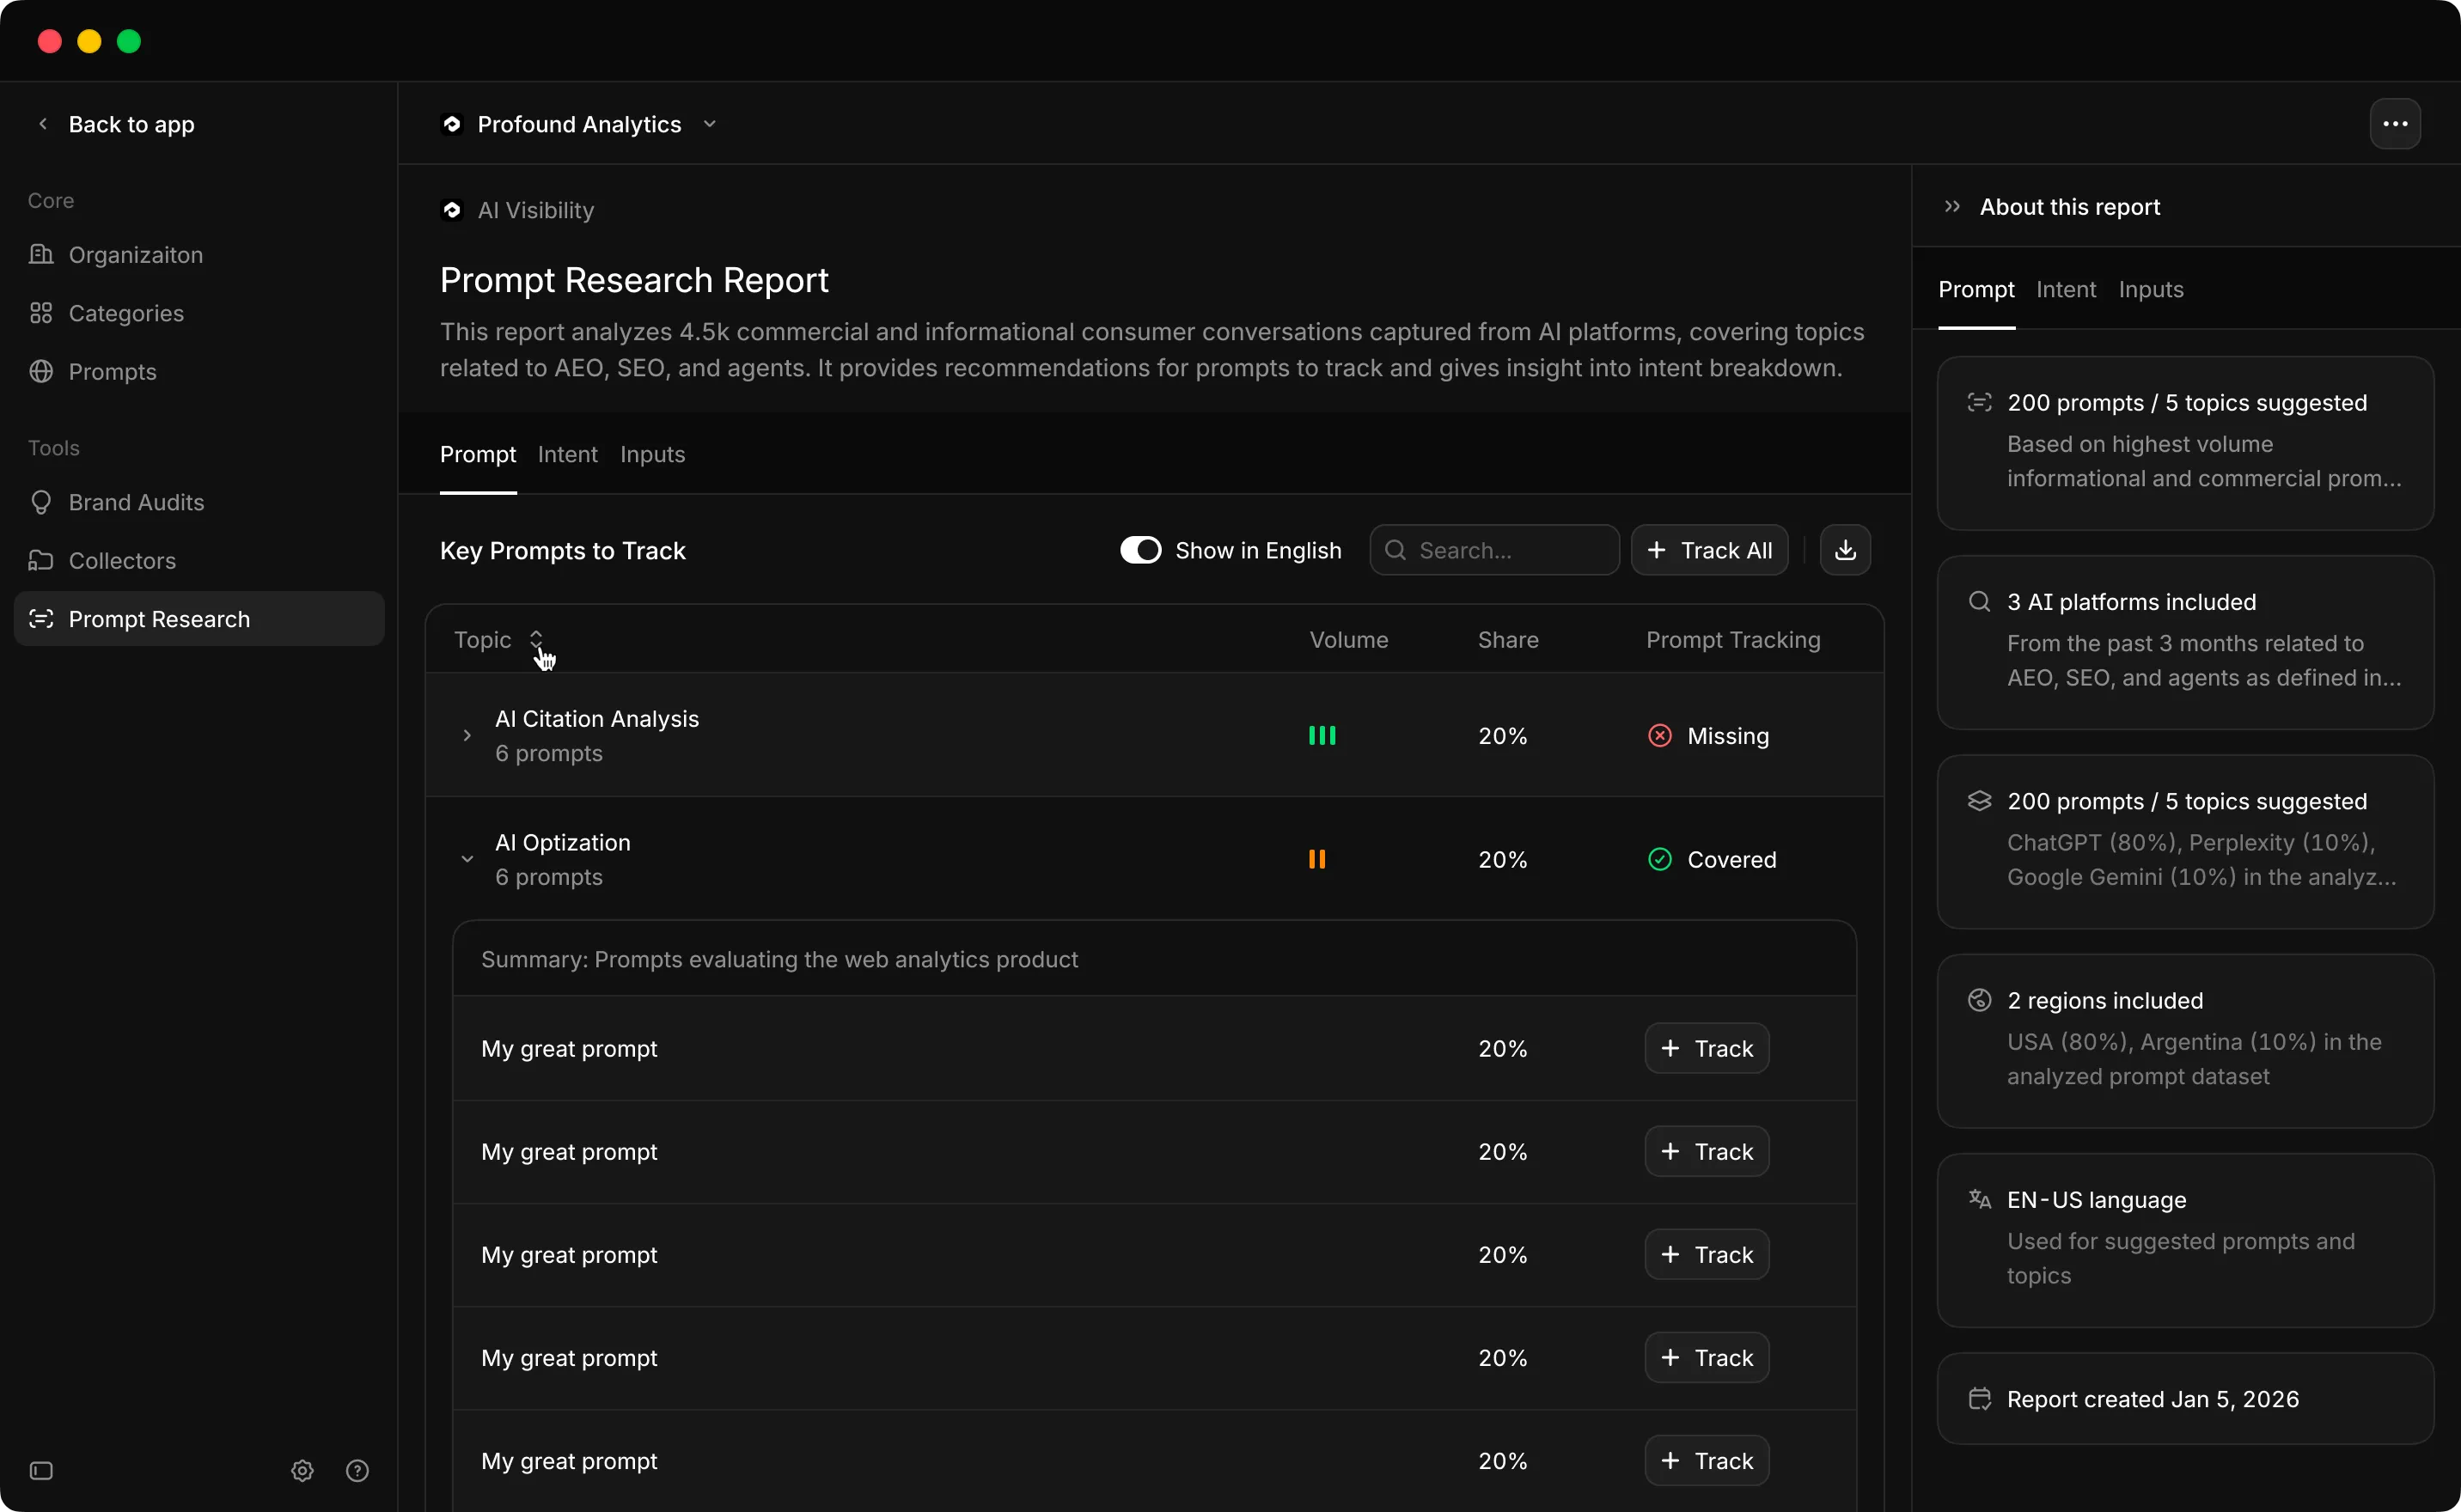2461x1512 pixels.
Task: Click the Prompt Tracking column header
Action: (1733, 640)
